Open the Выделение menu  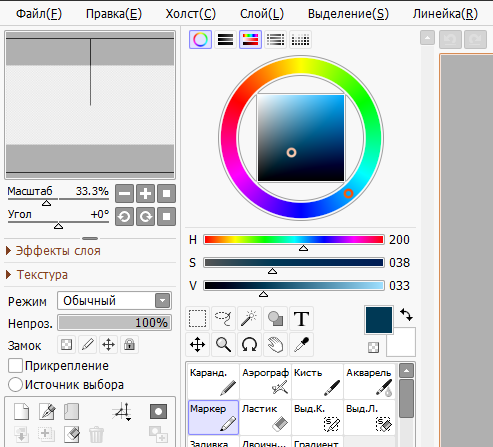pyautogui.click(x=348, y=14)
